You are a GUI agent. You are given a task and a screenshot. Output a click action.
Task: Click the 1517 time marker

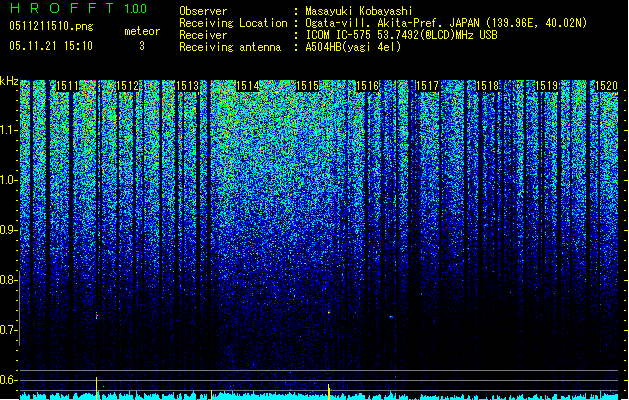427,86
